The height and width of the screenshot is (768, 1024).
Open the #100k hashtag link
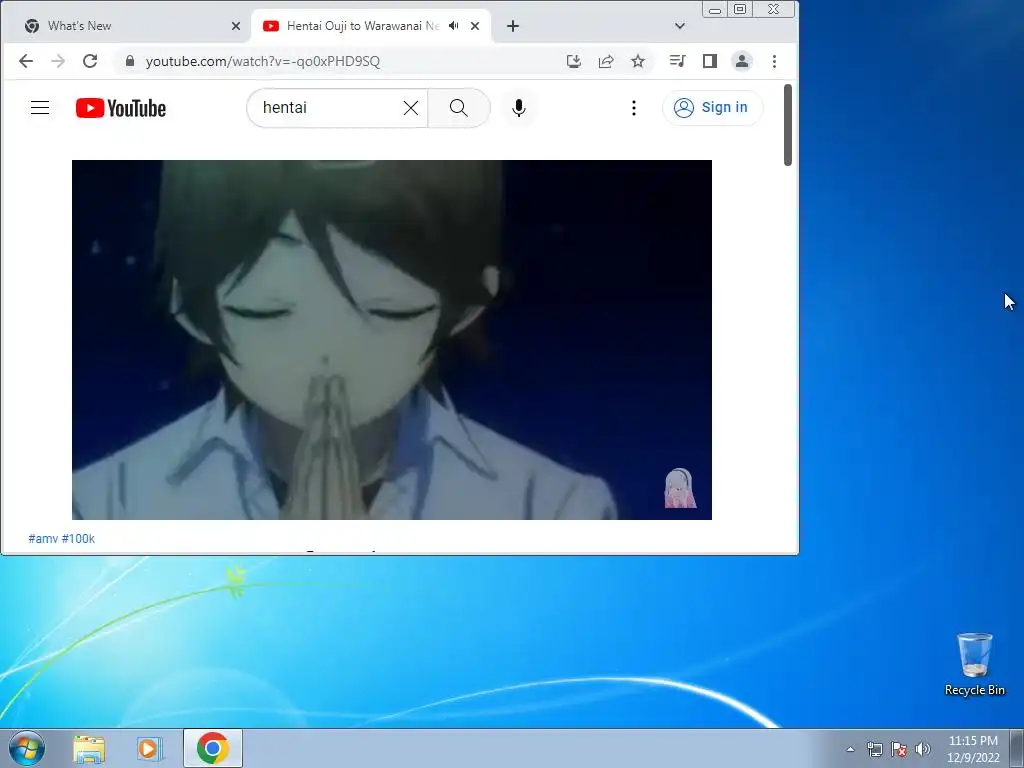click(78, 539)
